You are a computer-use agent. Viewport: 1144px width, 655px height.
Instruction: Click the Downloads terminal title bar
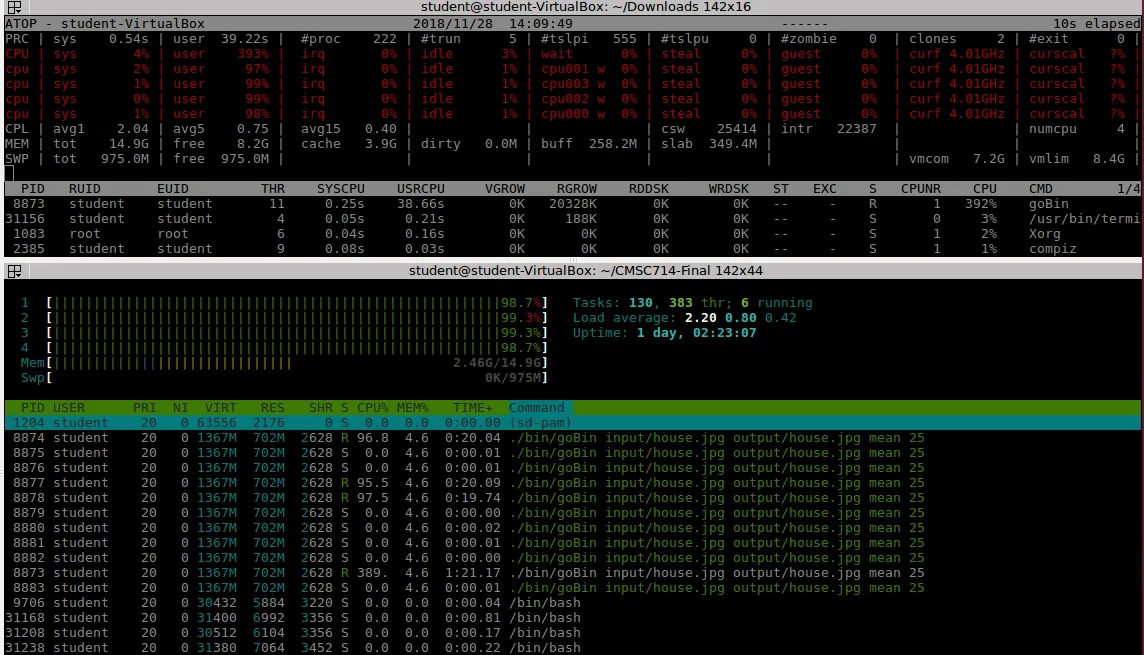point(585,7)
